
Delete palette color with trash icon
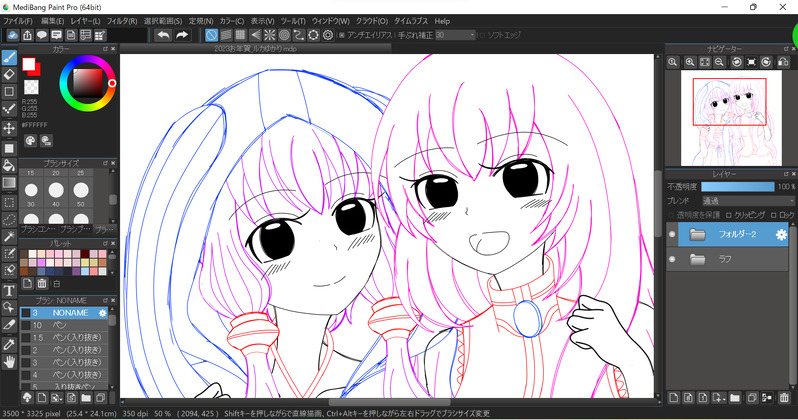[42, 284]
